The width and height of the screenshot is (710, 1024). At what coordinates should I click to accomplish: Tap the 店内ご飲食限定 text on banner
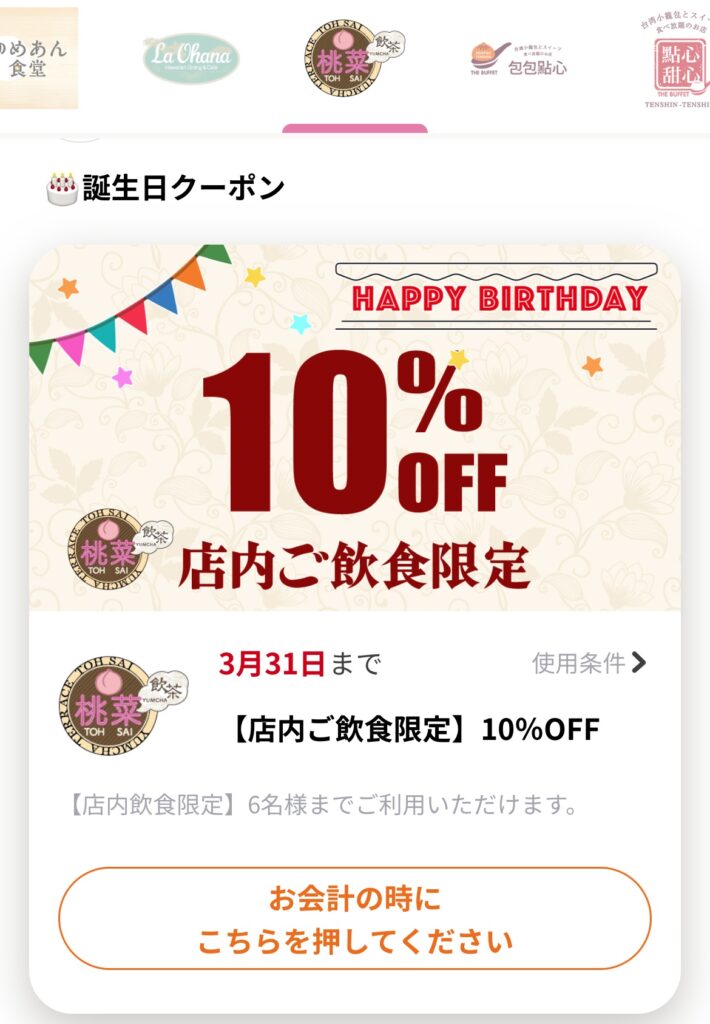click(353, 566)
